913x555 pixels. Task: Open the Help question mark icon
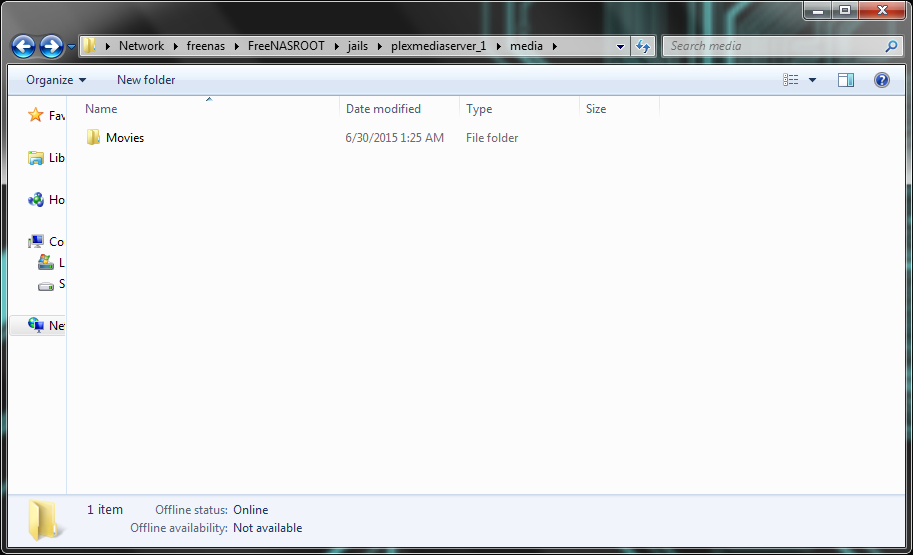tap(881, 80)
